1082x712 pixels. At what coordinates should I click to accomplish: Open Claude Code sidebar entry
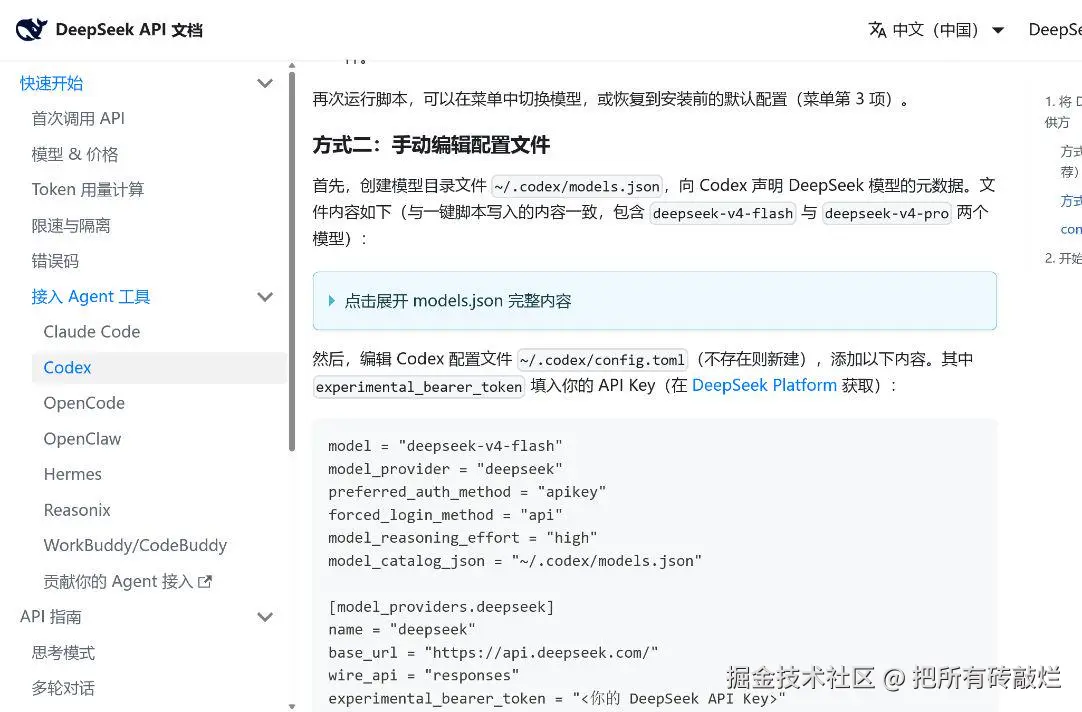pyautogui.click(x=92, y=332)
